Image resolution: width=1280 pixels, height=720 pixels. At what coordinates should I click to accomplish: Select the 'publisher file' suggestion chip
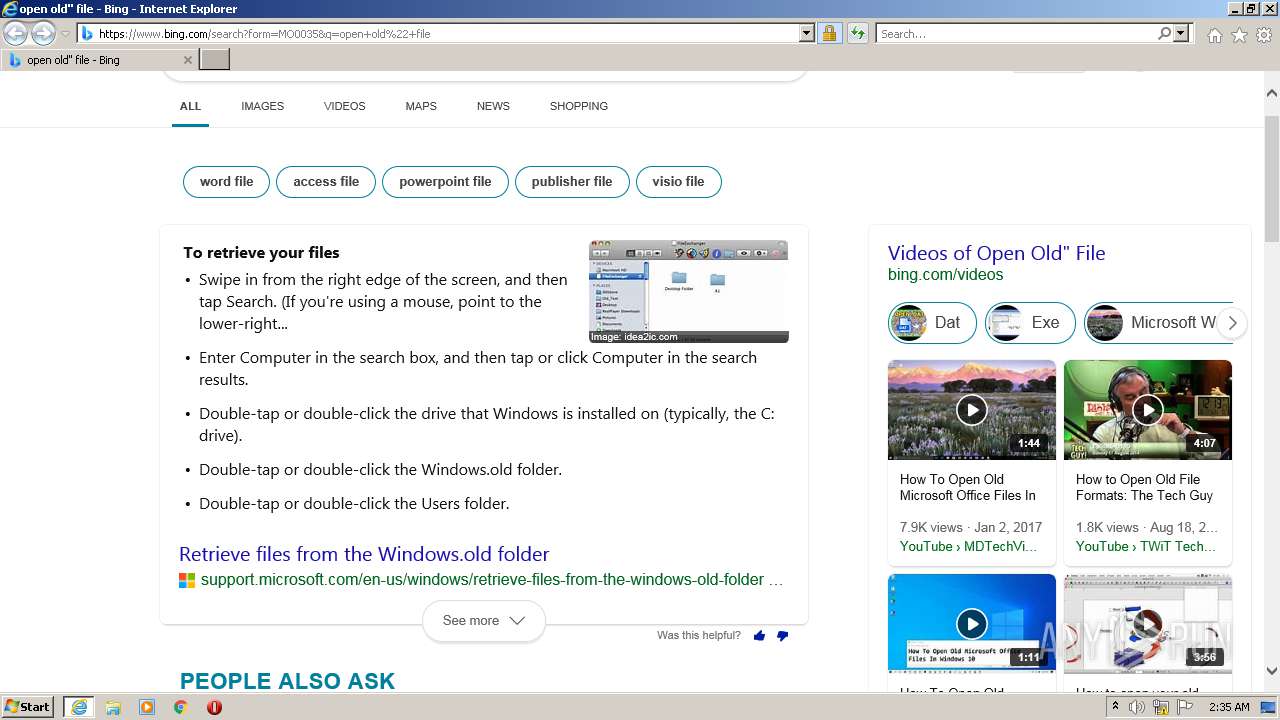572,182
